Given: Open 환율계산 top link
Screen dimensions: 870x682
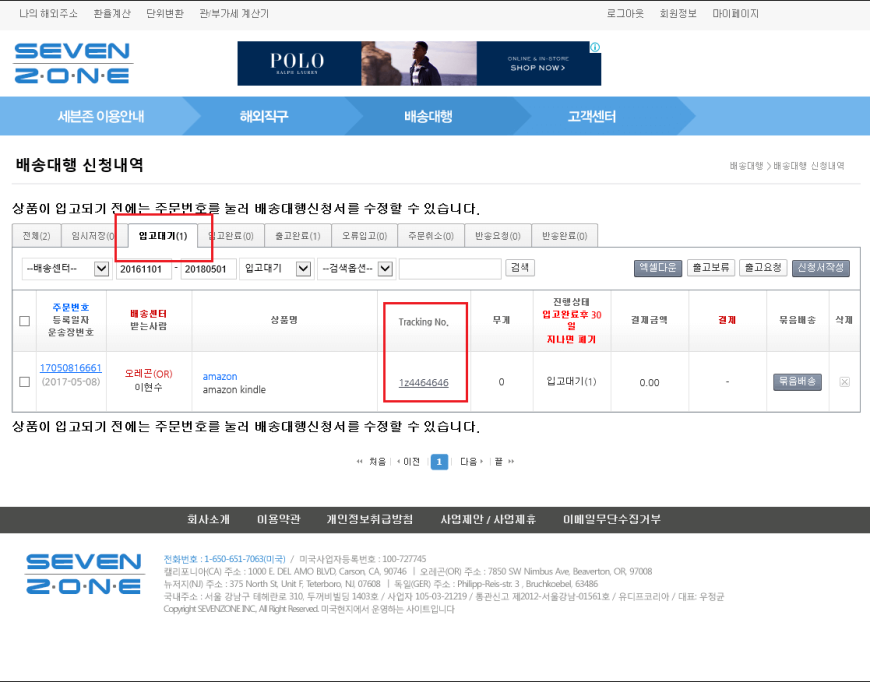Looking at the screenshot, I should (112, 13).
